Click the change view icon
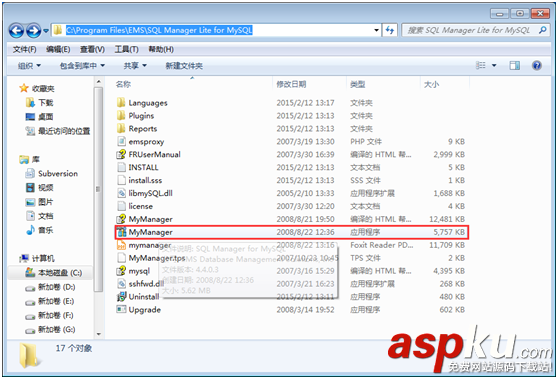 point(480,65)
